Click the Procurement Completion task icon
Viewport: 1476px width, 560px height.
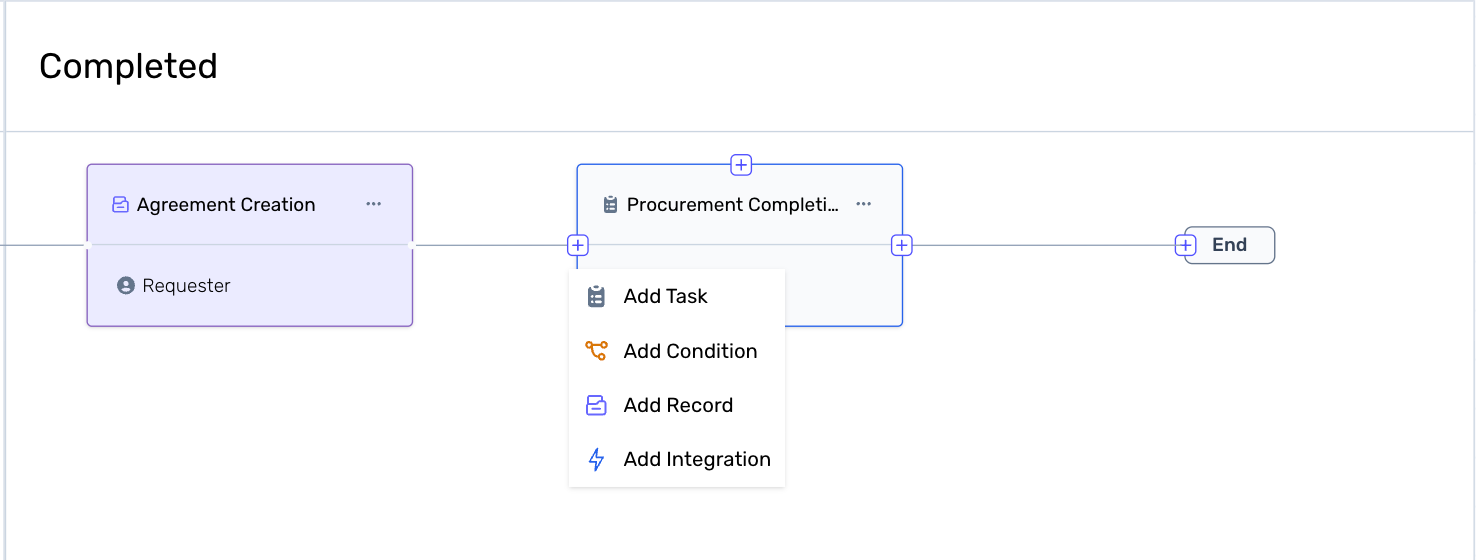(x=610, y=205)
